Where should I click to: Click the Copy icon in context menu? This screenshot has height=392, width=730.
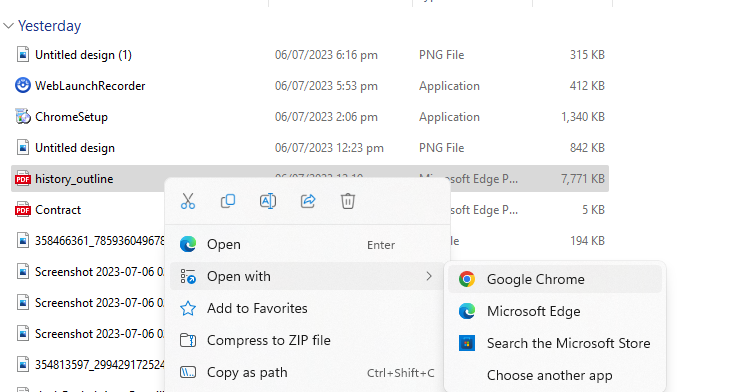click(x=228, y=201)
